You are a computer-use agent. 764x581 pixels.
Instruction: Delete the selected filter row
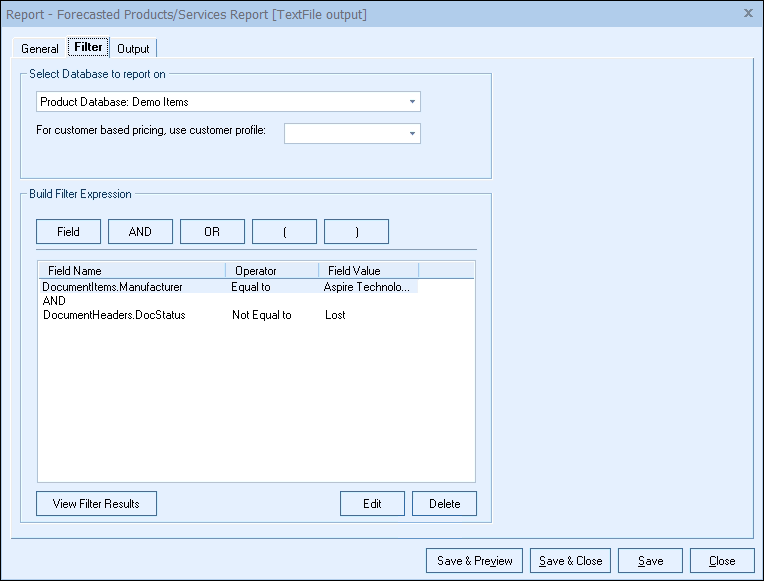(x=444, y=504)
